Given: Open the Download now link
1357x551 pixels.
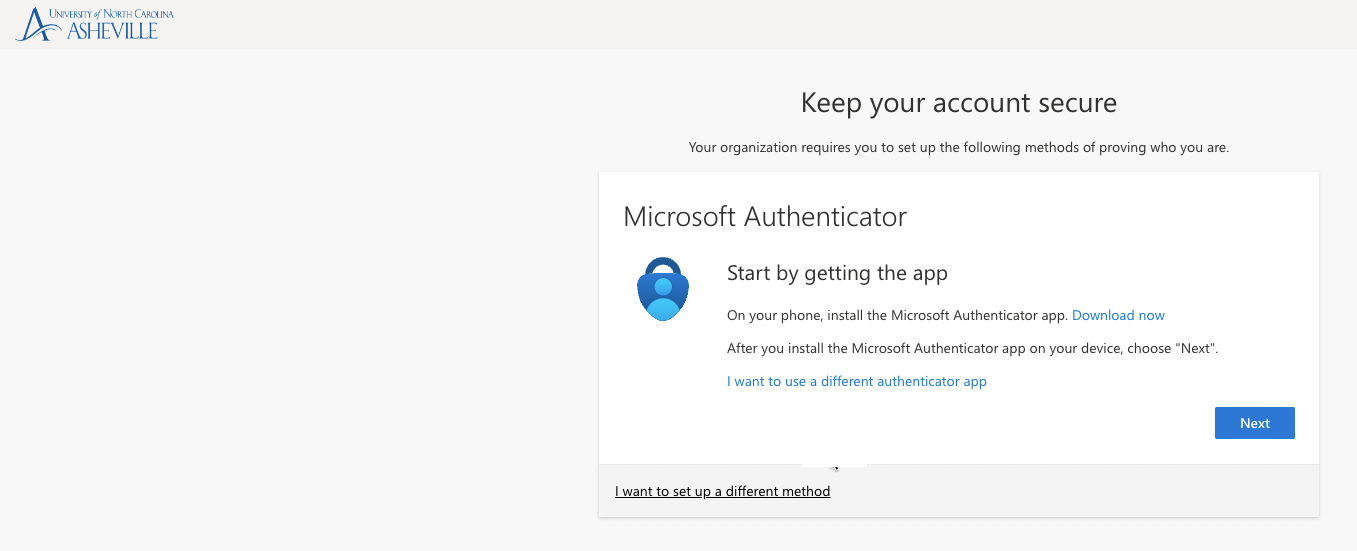Looking at the screenshot, I should pos(1118,315).
